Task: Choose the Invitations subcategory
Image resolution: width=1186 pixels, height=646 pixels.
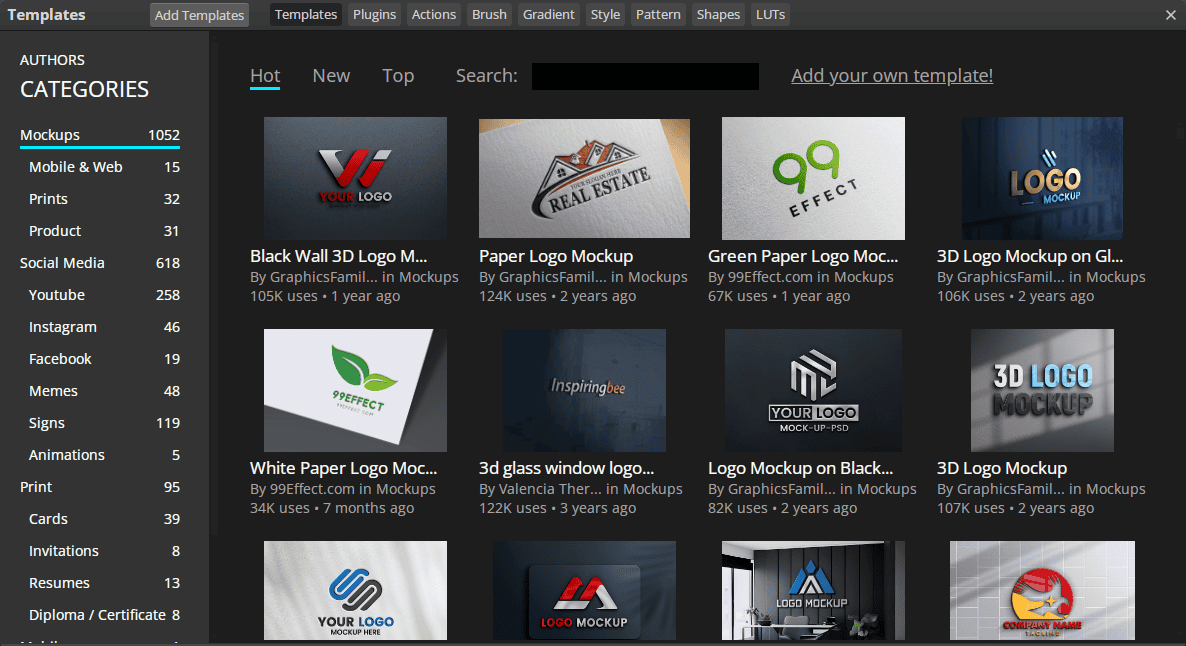Action: pos(104,551)
